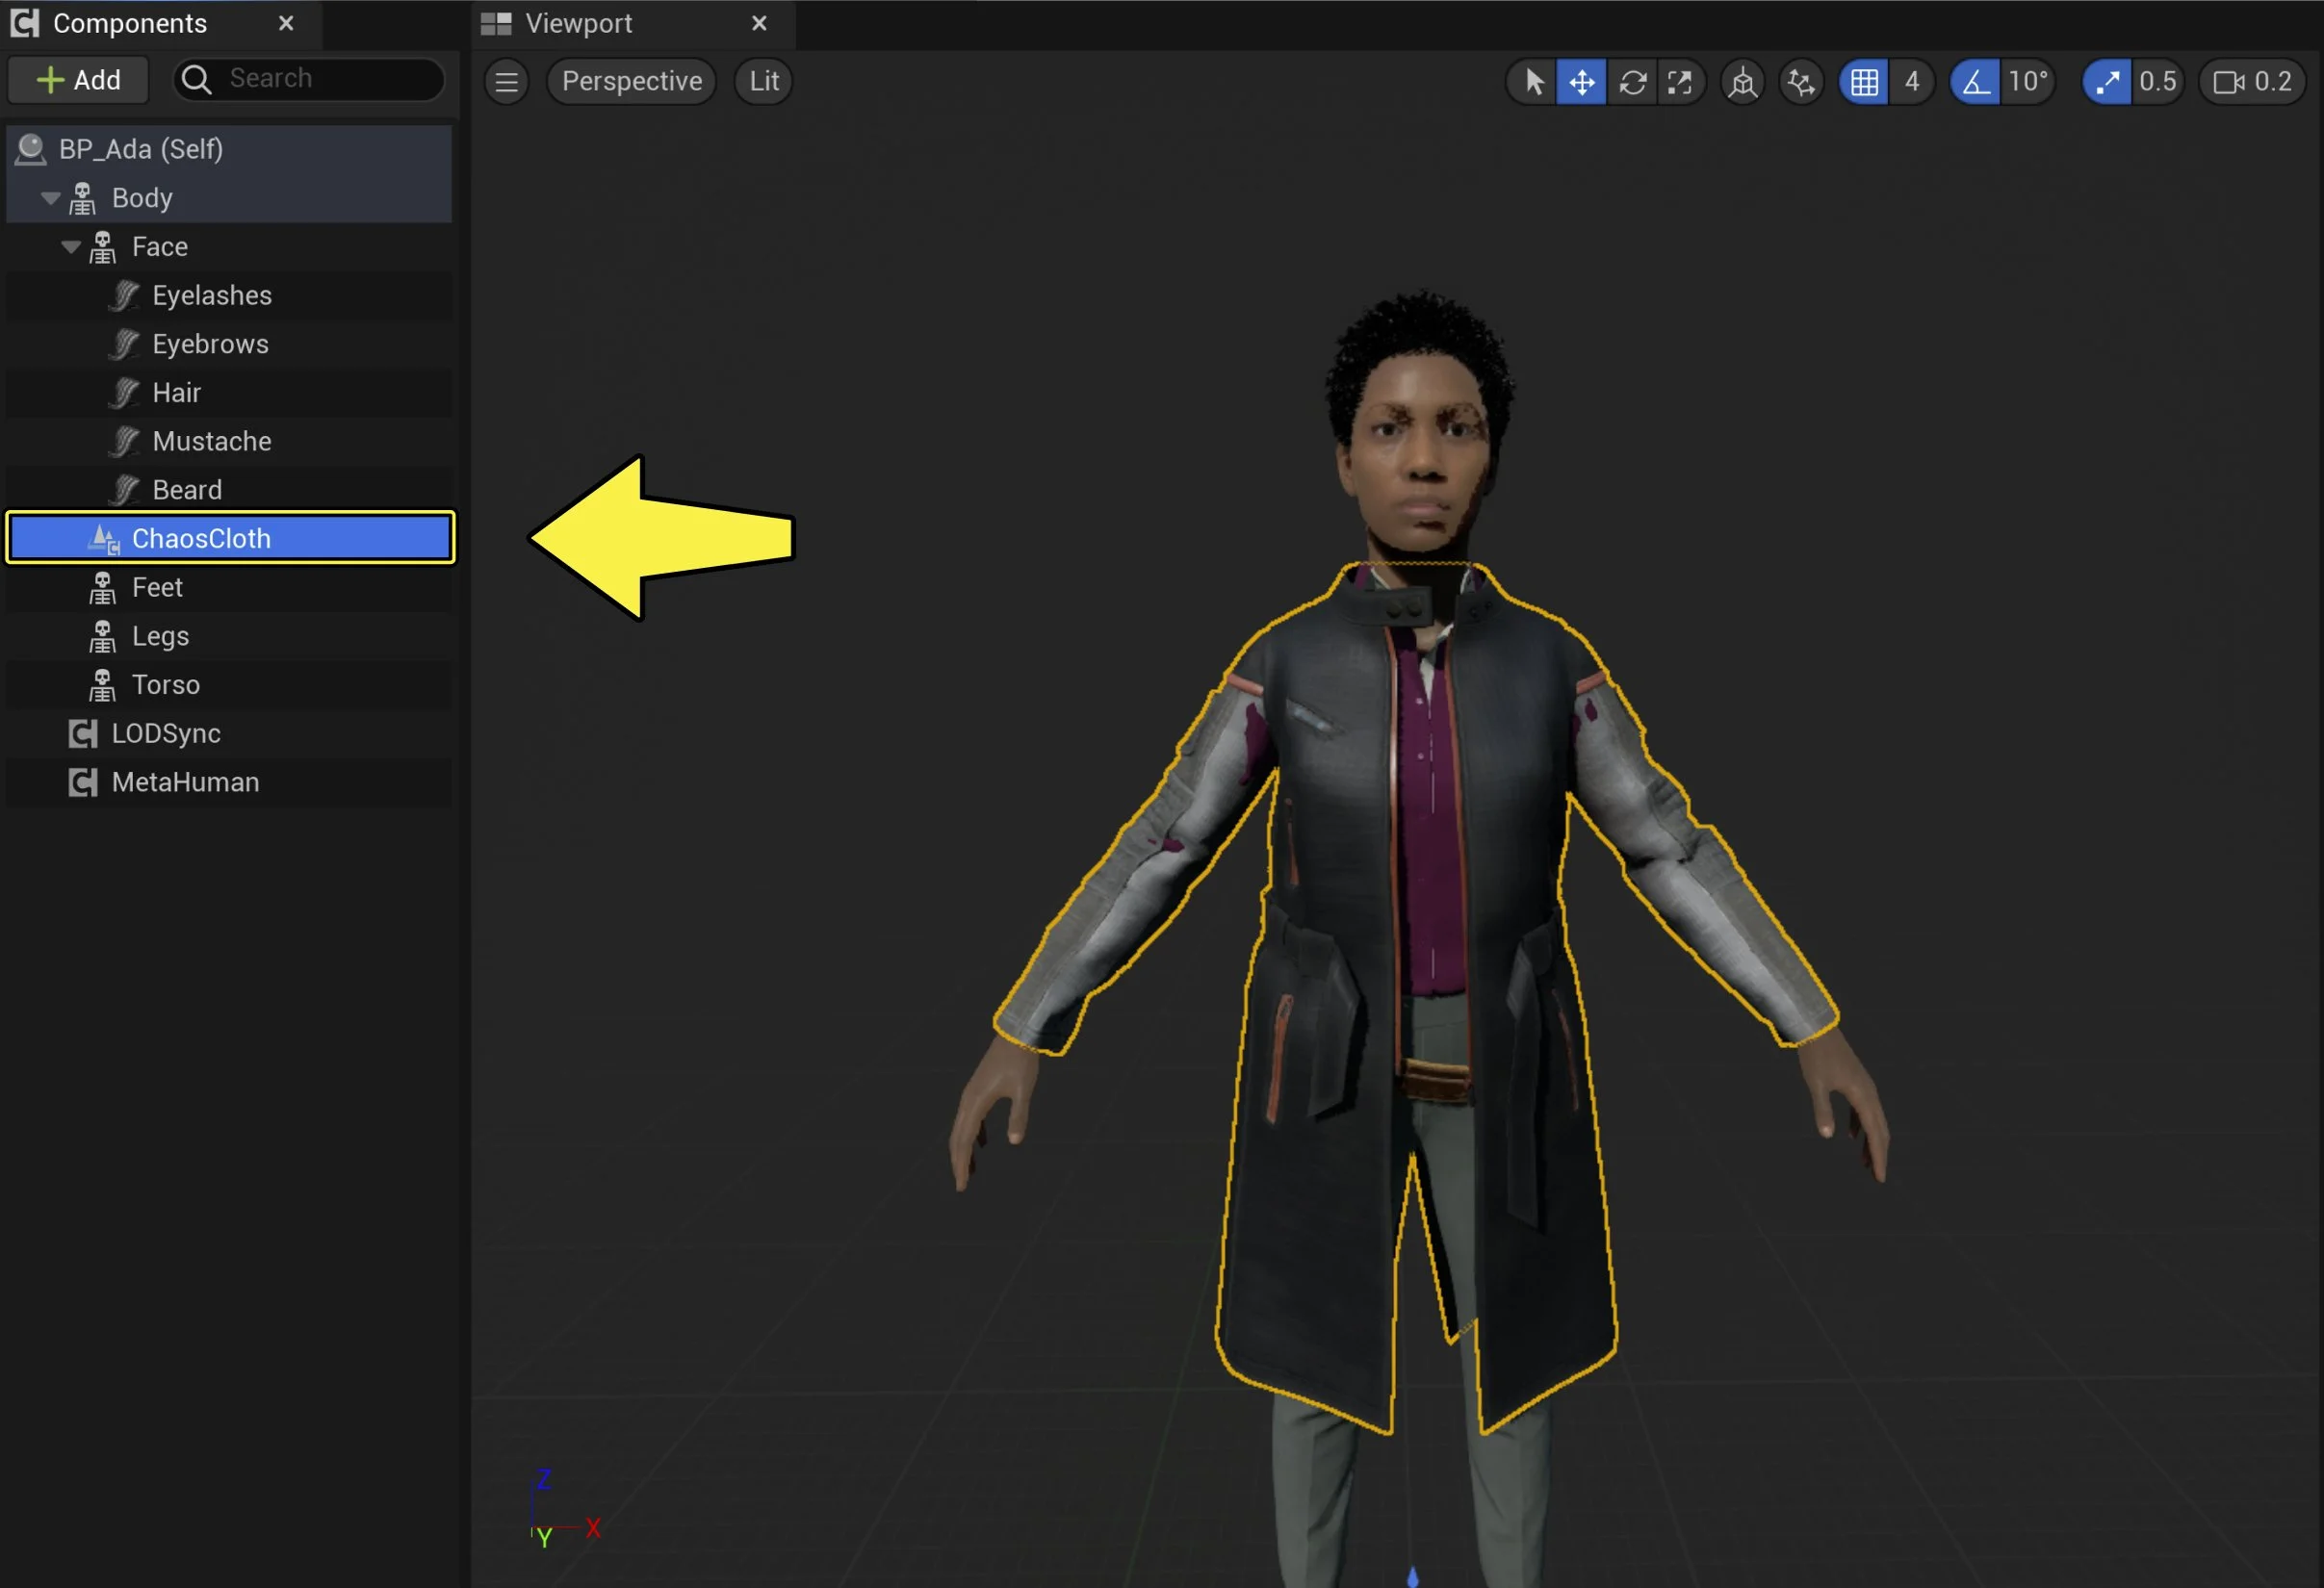Select the MetaHuman component
This screenshot has width=2324, height=1588.
click(x=229, y=782)
